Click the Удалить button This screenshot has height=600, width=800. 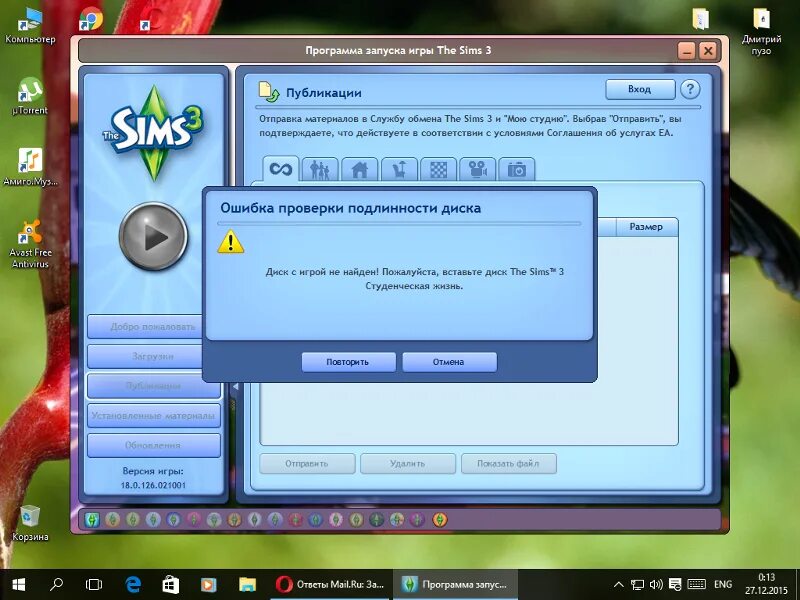(x=408, y=464)
